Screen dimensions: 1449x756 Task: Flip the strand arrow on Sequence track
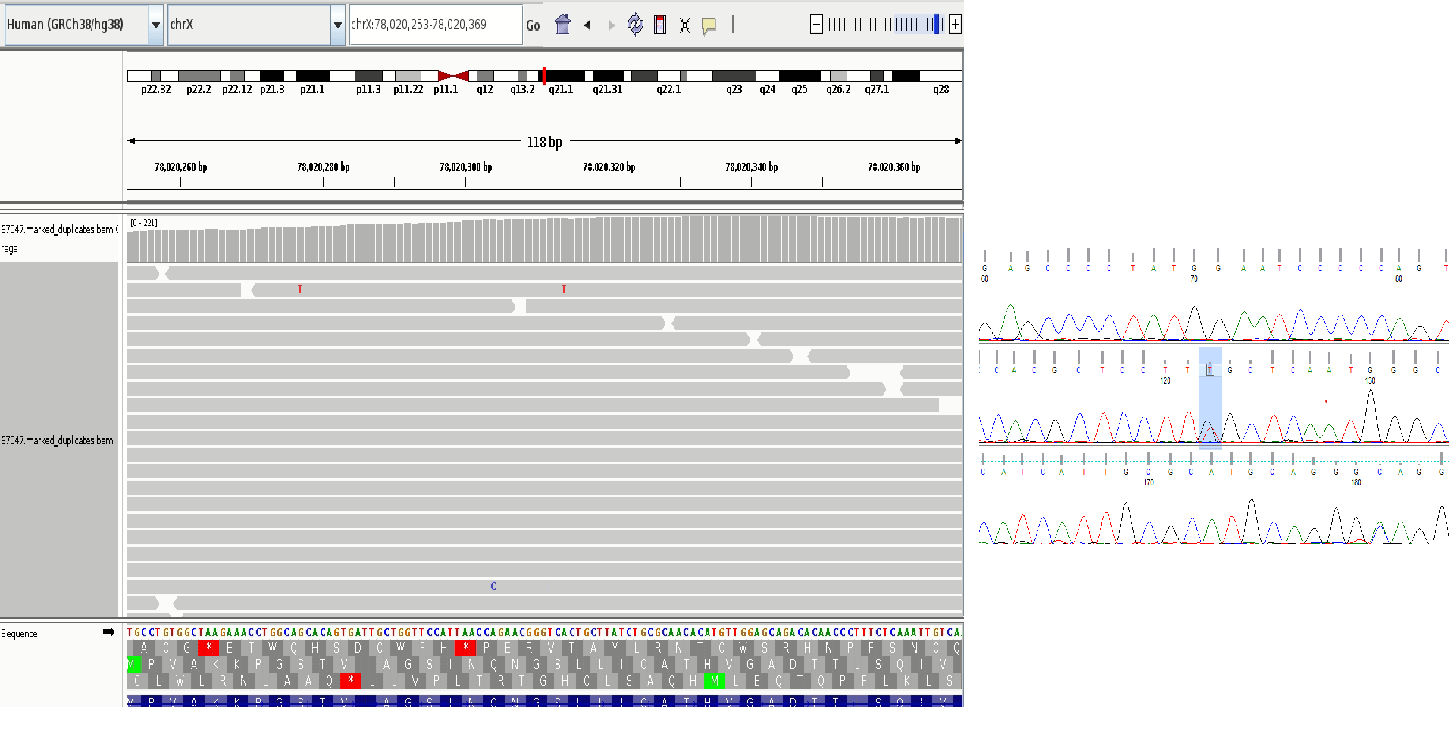pyautogui.click(x=108, y=632)
